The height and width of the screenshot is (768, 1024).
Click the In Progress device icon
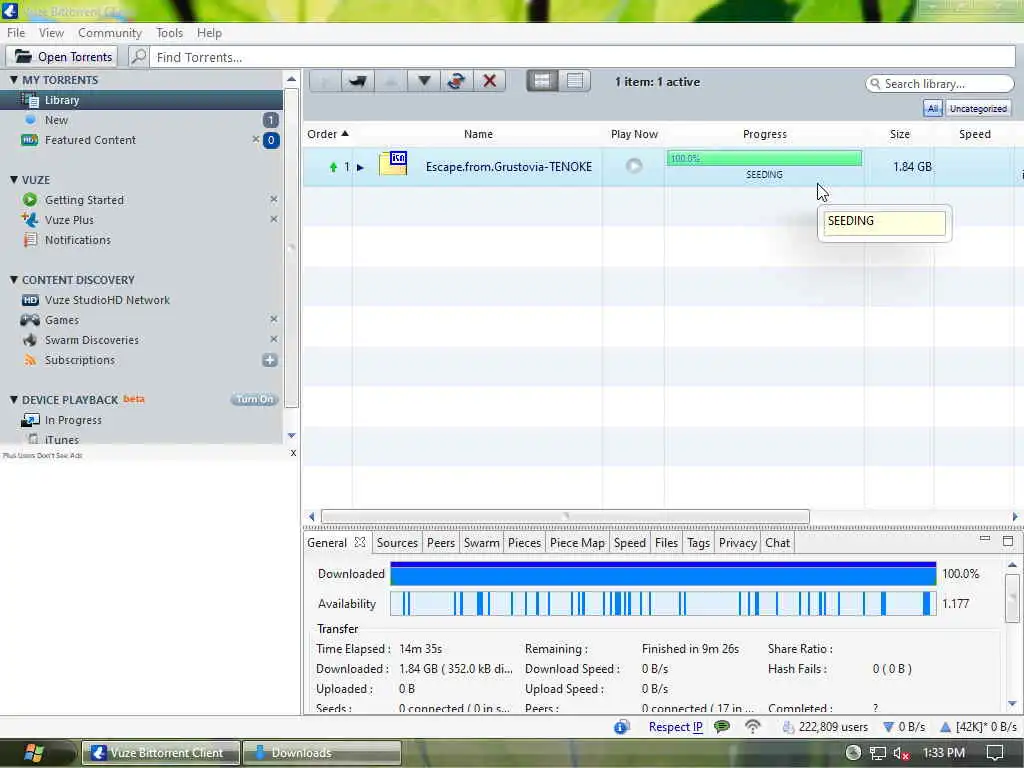tap(30, 420)
